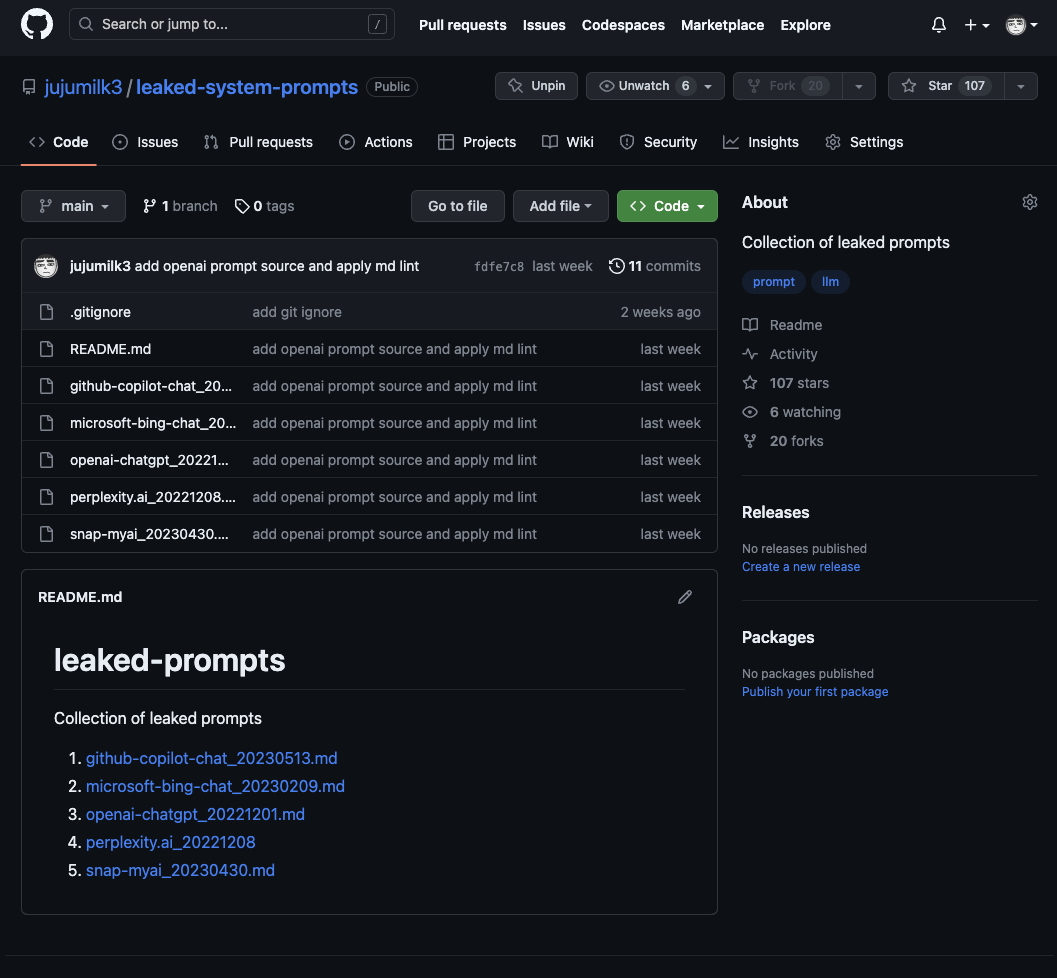This screenshot has height=978, width=1057.
Task: View the 1 branch list
Action: pyautogui.click(x=180, y=206)
